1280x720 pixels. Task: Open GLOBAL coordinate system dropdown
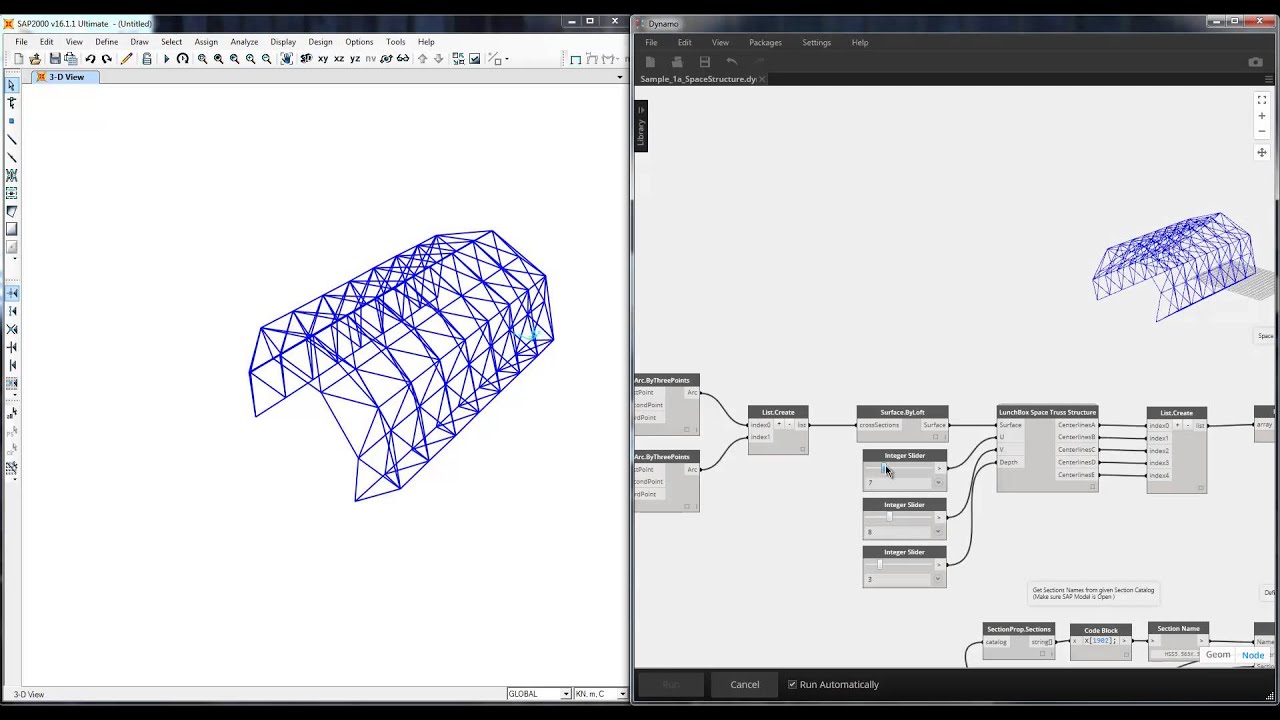click(566, 694)
